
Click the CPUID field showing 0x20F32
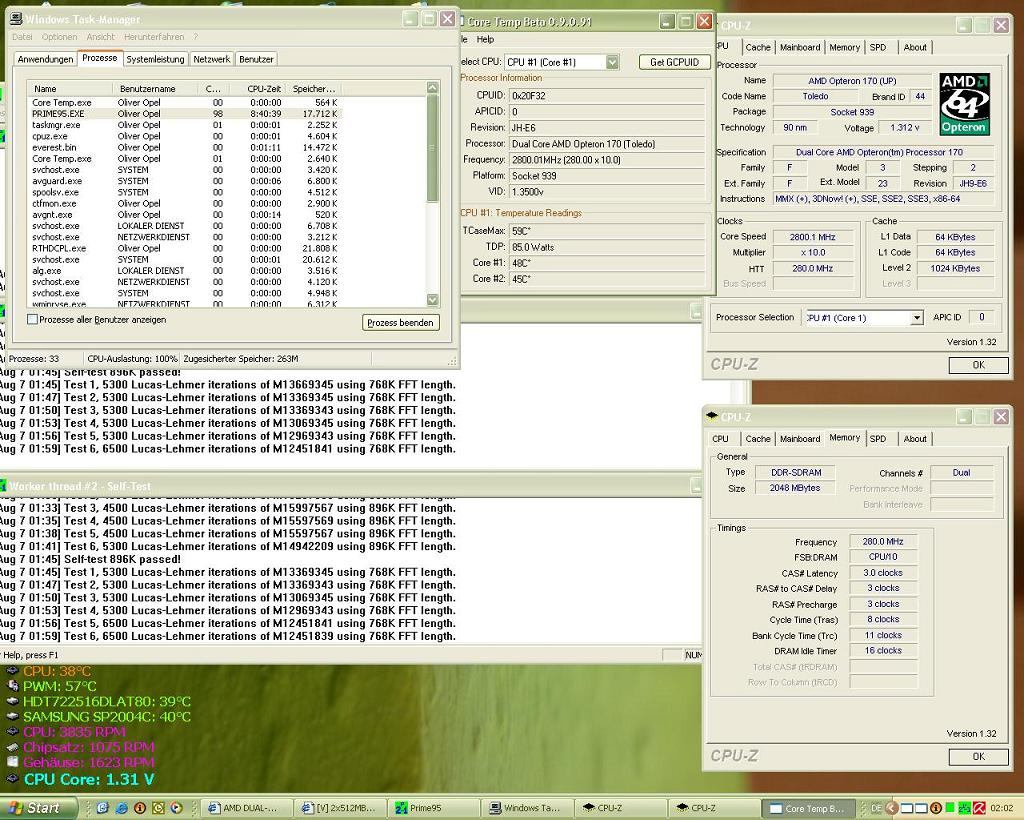607,95
